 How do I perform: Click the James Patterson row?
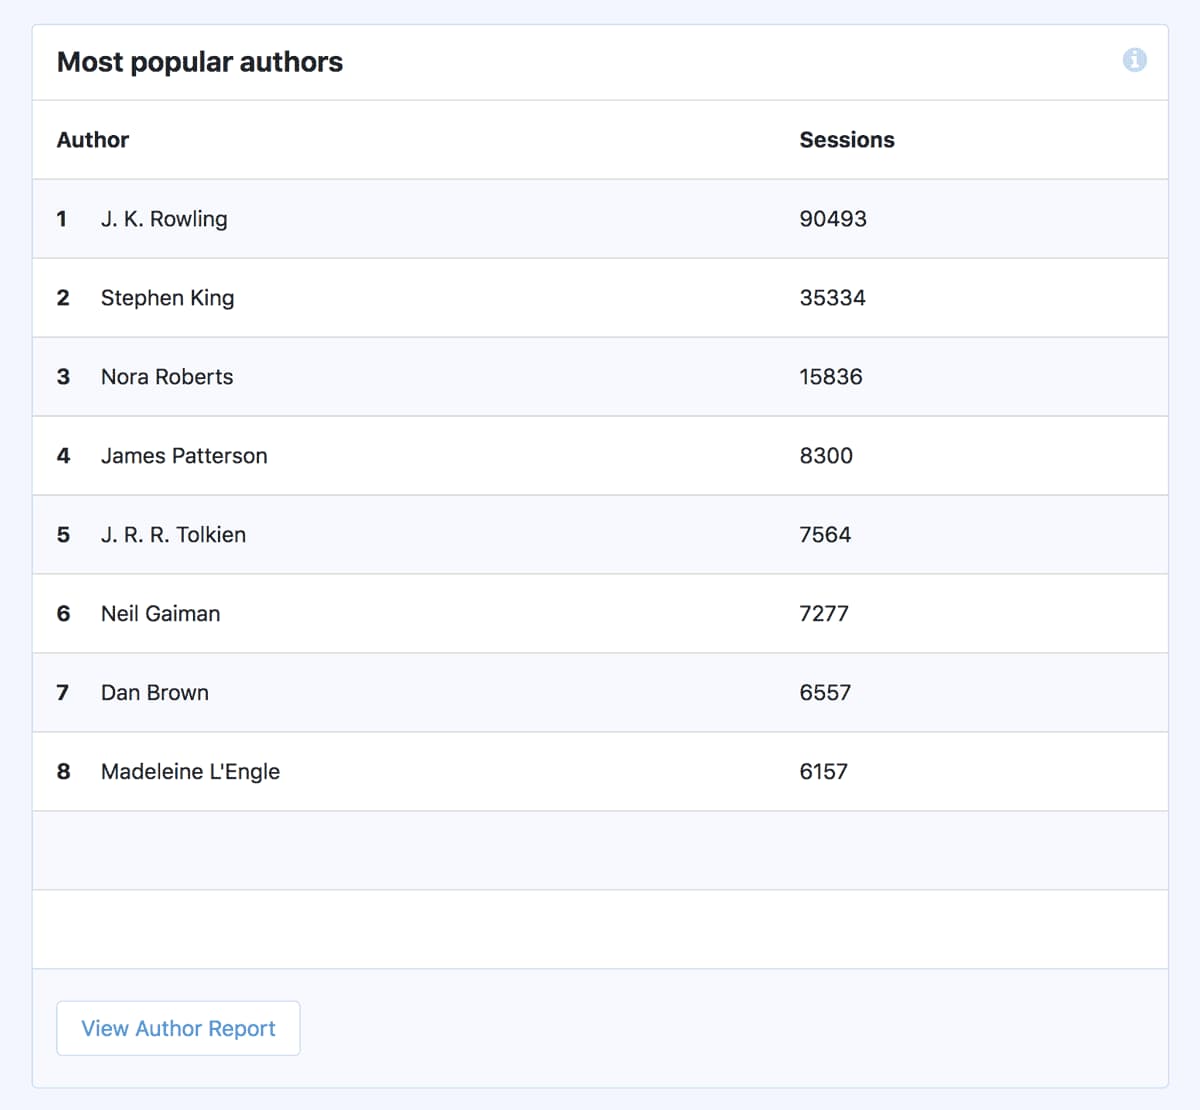pyautogui.click(x=184, y=455)
